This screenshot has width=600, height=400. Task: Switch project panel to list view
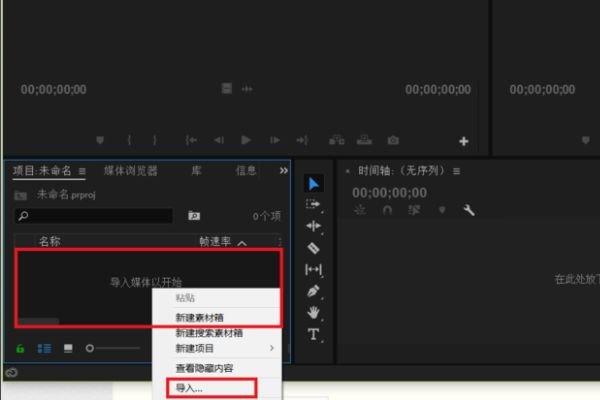tap(44, 348)
